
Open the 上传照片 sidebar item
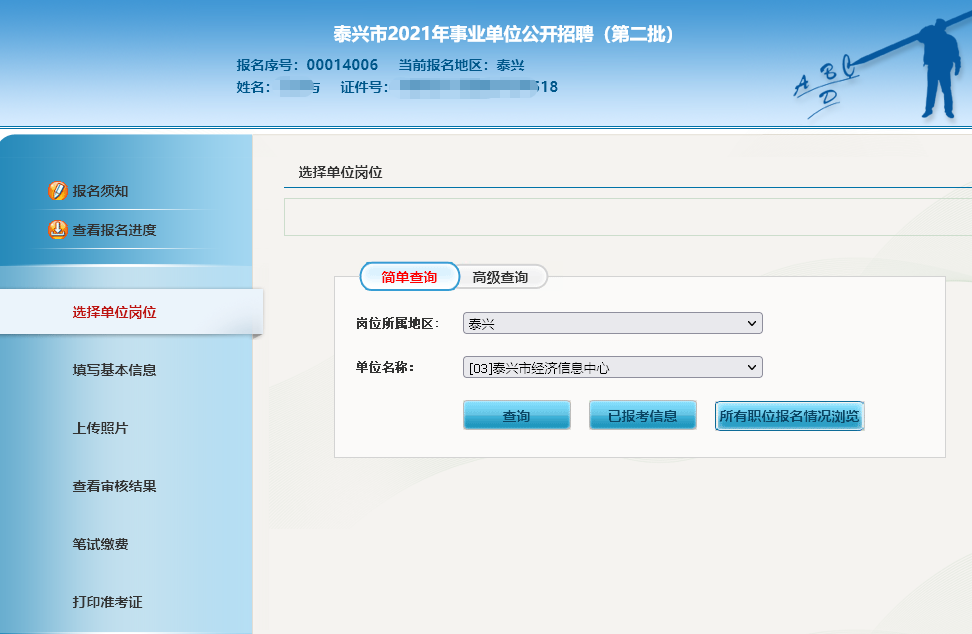point(100,428)
